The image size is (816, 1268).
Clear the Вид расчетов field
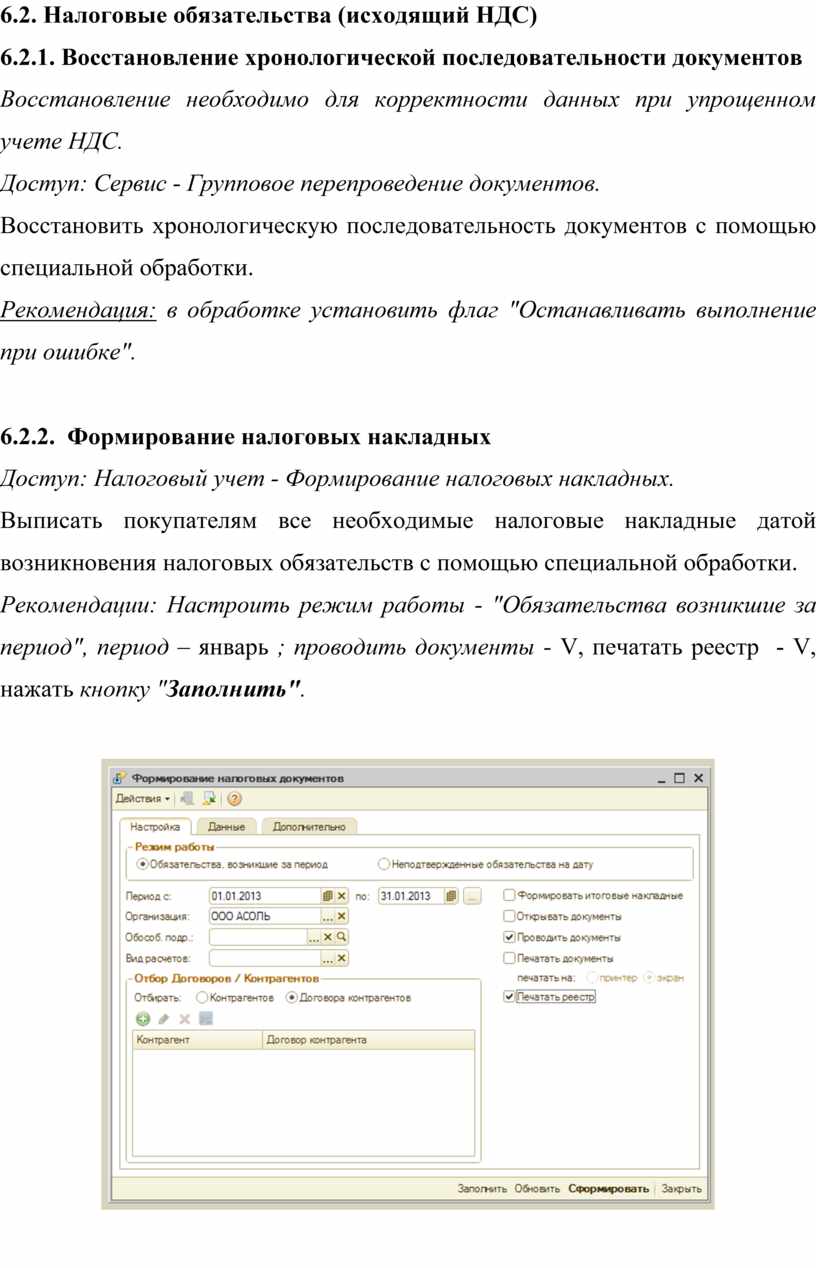[x=341, y=958]
